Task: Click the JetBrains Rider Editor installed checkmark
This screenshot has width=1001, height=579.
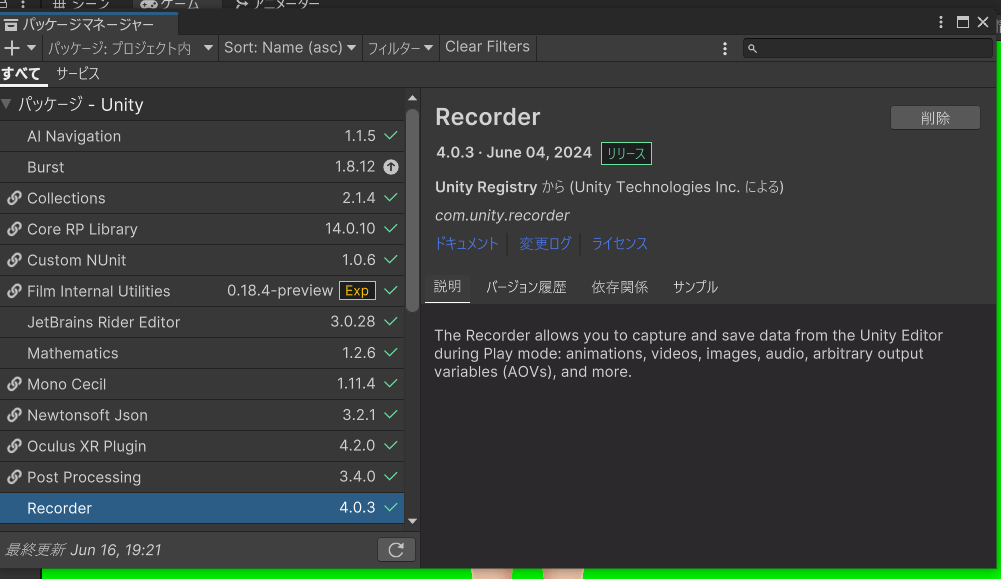Action: [391, 321]
